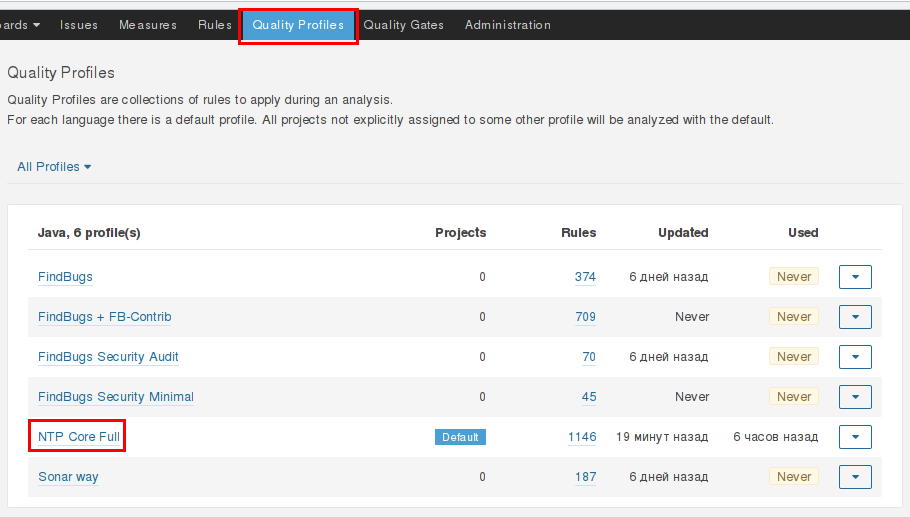Viewport: 910px width, 517px height.
Task: Click the Updated column header
Action: point(683,233)
